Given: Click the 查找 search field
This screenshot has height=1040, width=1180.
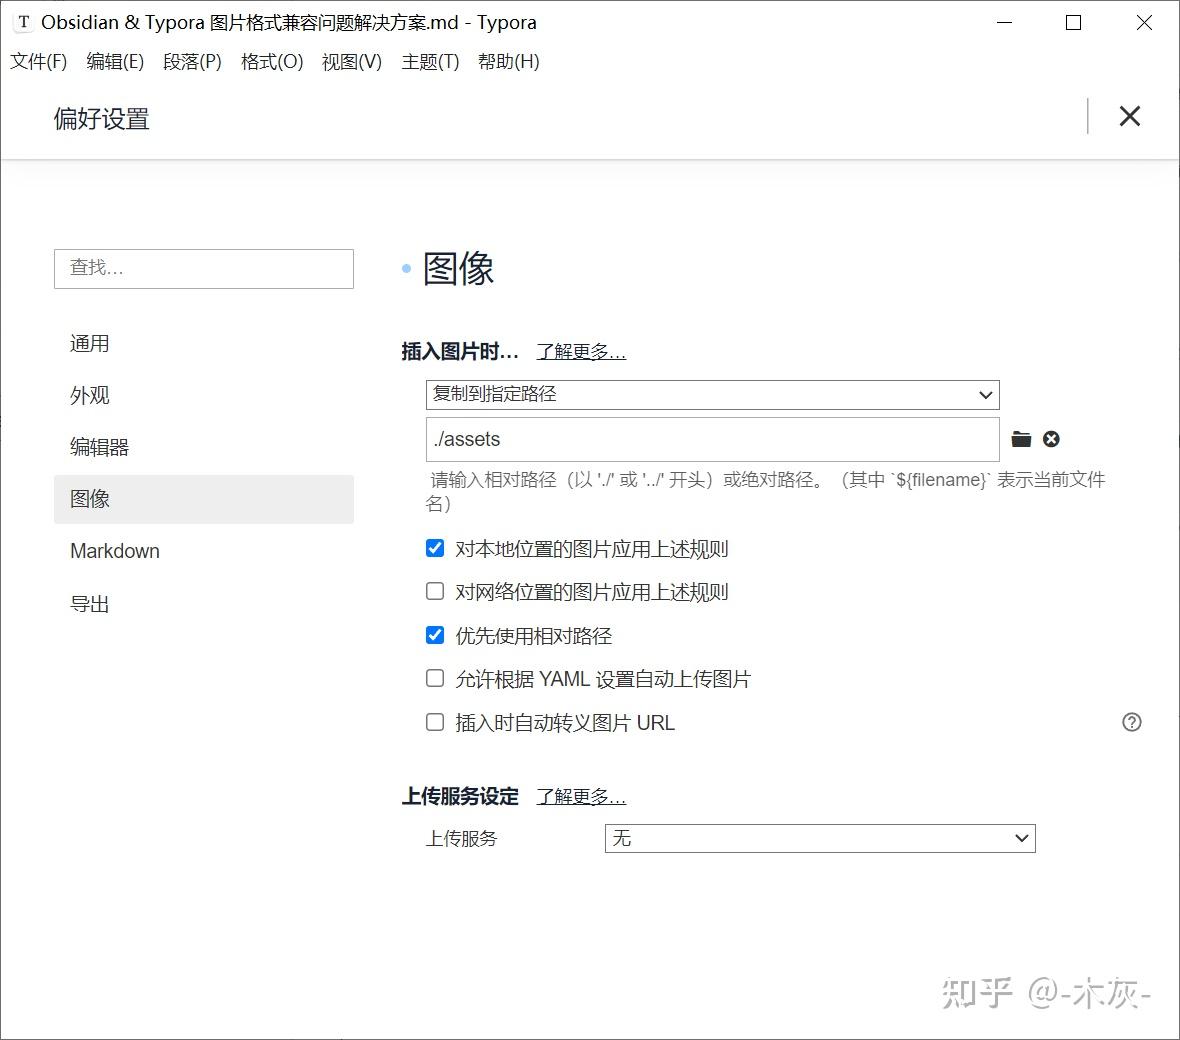Looking at the screenshot, I should pos(203,268).
